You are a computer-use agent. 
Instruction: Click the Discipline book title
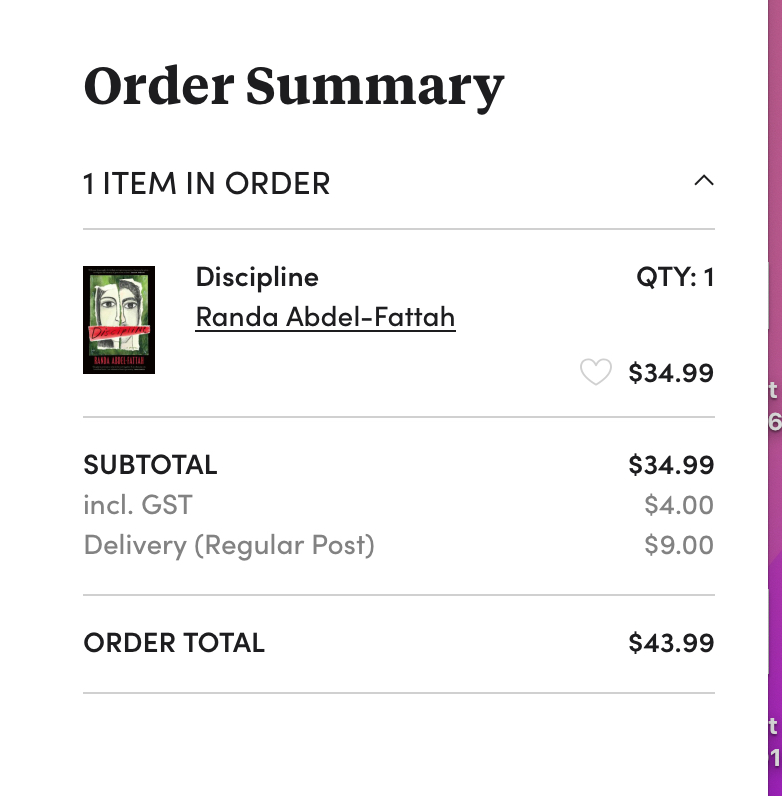[x=257, y=277]
